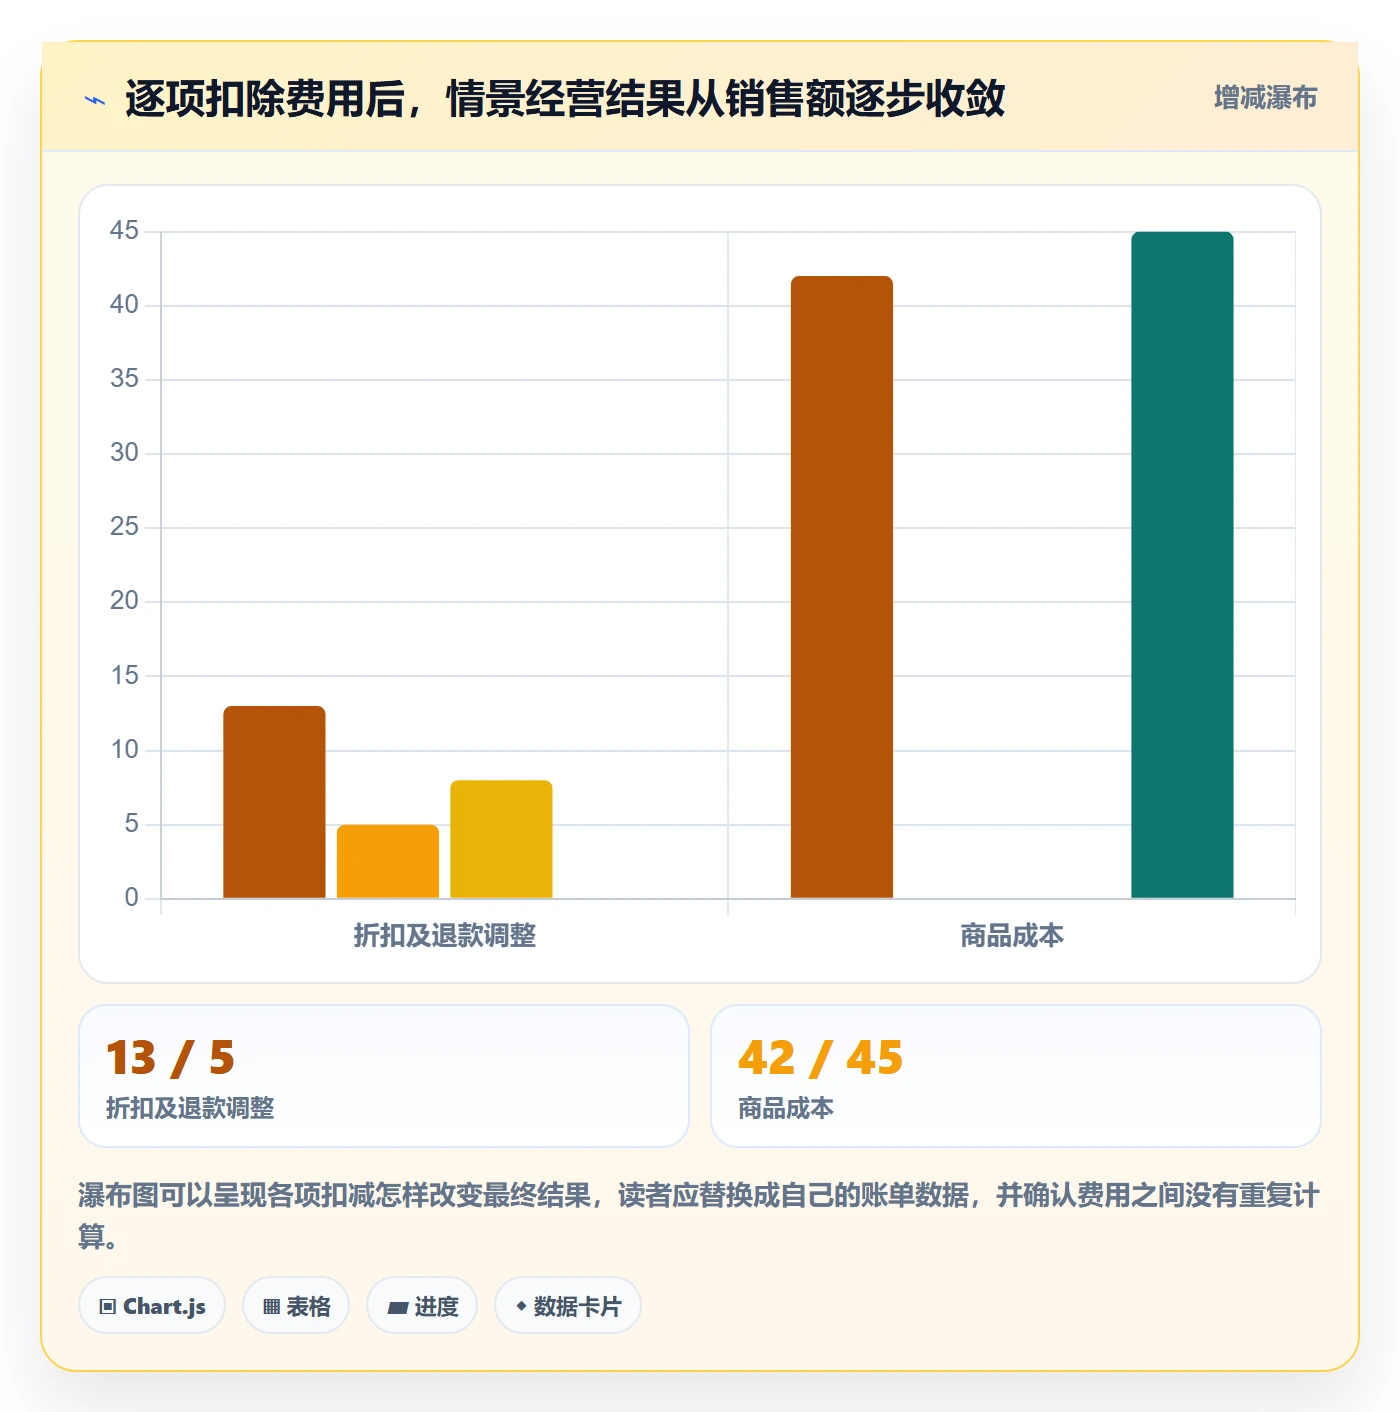
Task: Click the description paragraph starting 瀑布图可以呈现
Action: (x=699, y=1216)
